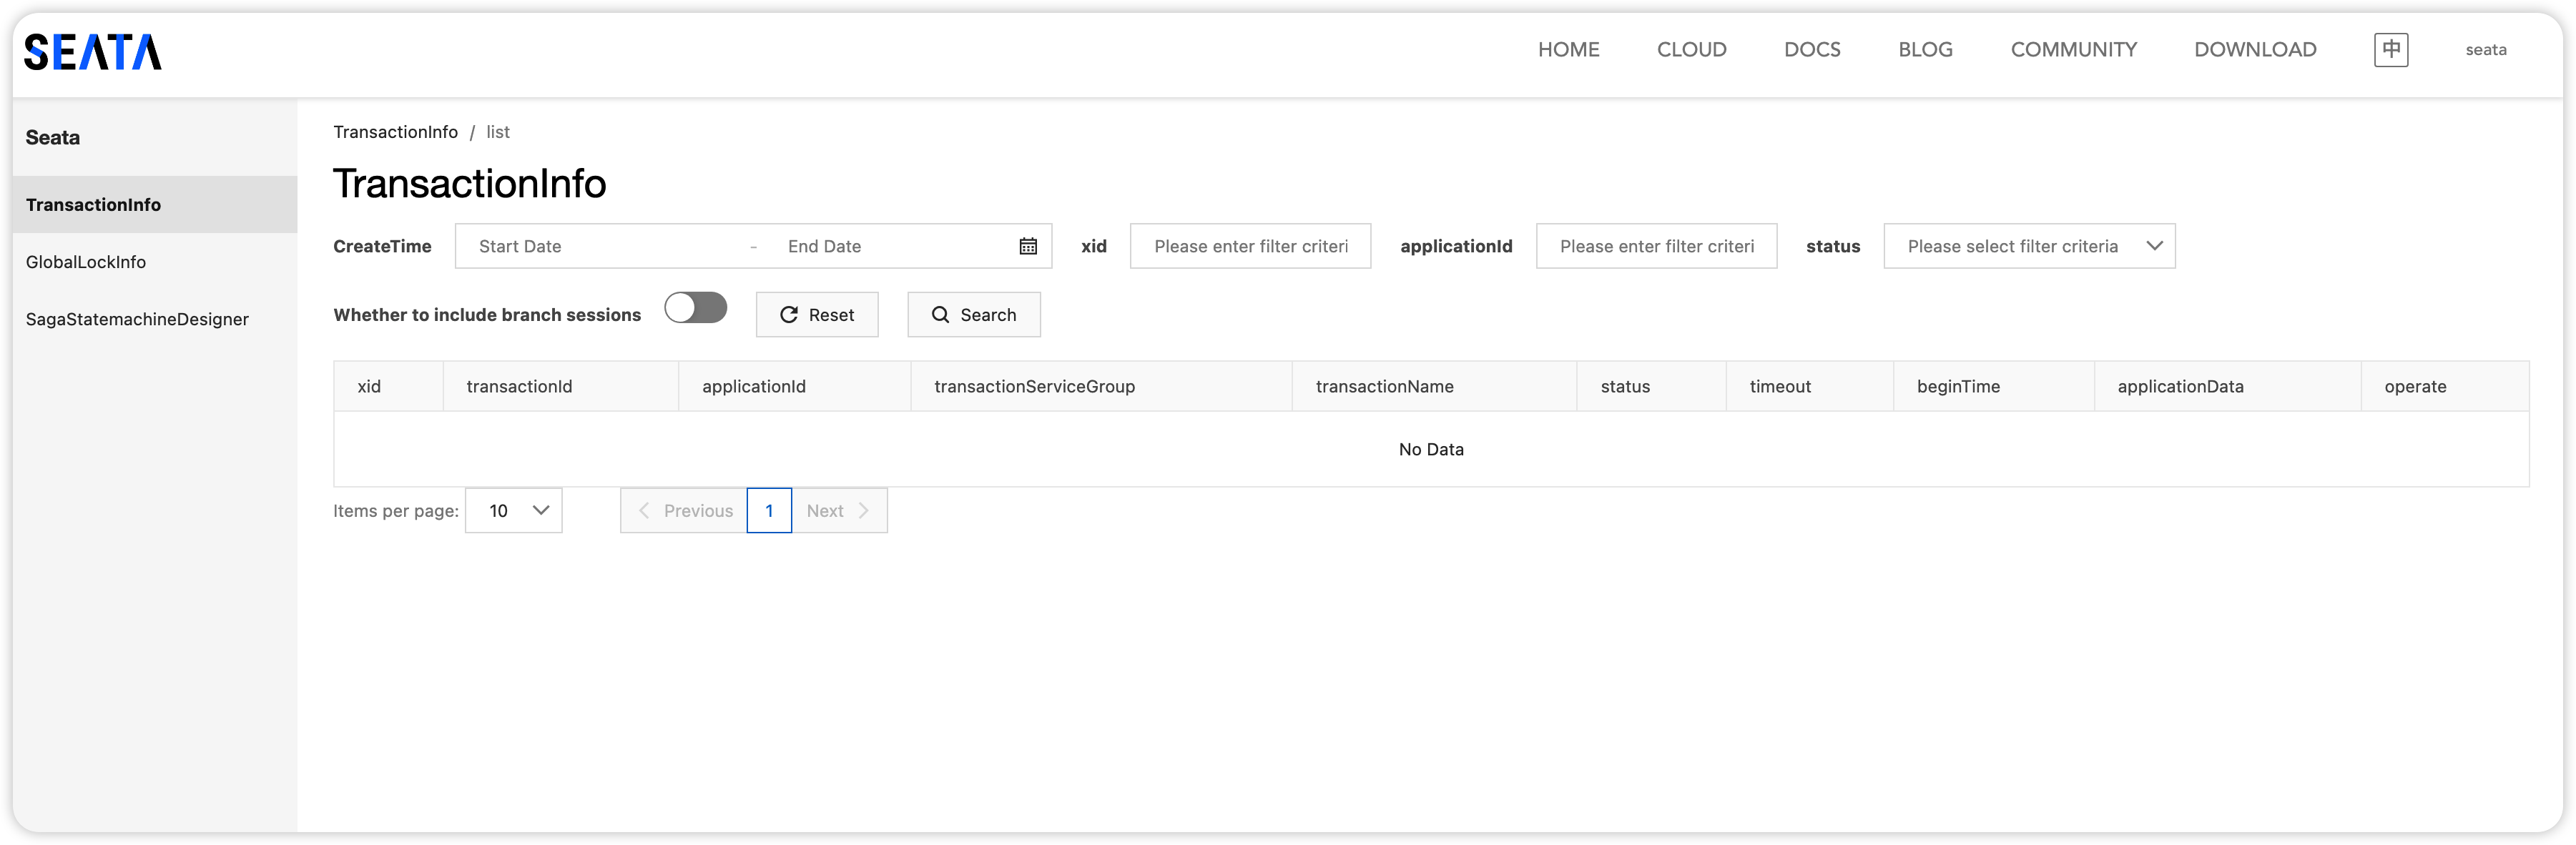Open SagaStateMachineDesigner sidebar item

[x=139, y=318]
